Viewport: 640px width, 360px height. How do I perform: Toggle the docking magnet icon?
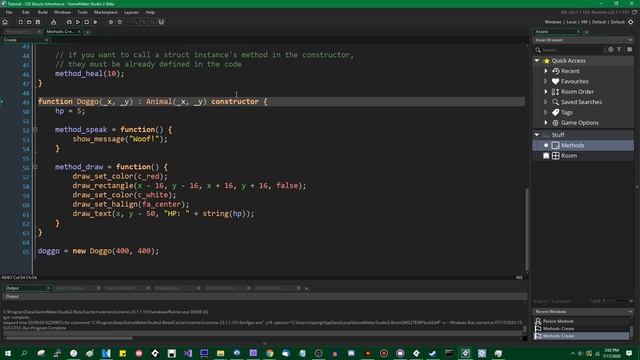pyautogui.click(x=161, y=22)
